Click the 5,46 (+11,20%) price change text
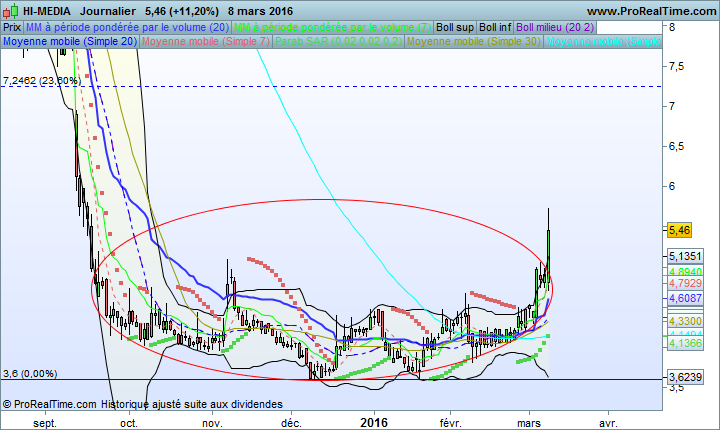The image size is (720, 430). [x=181, y=11]
